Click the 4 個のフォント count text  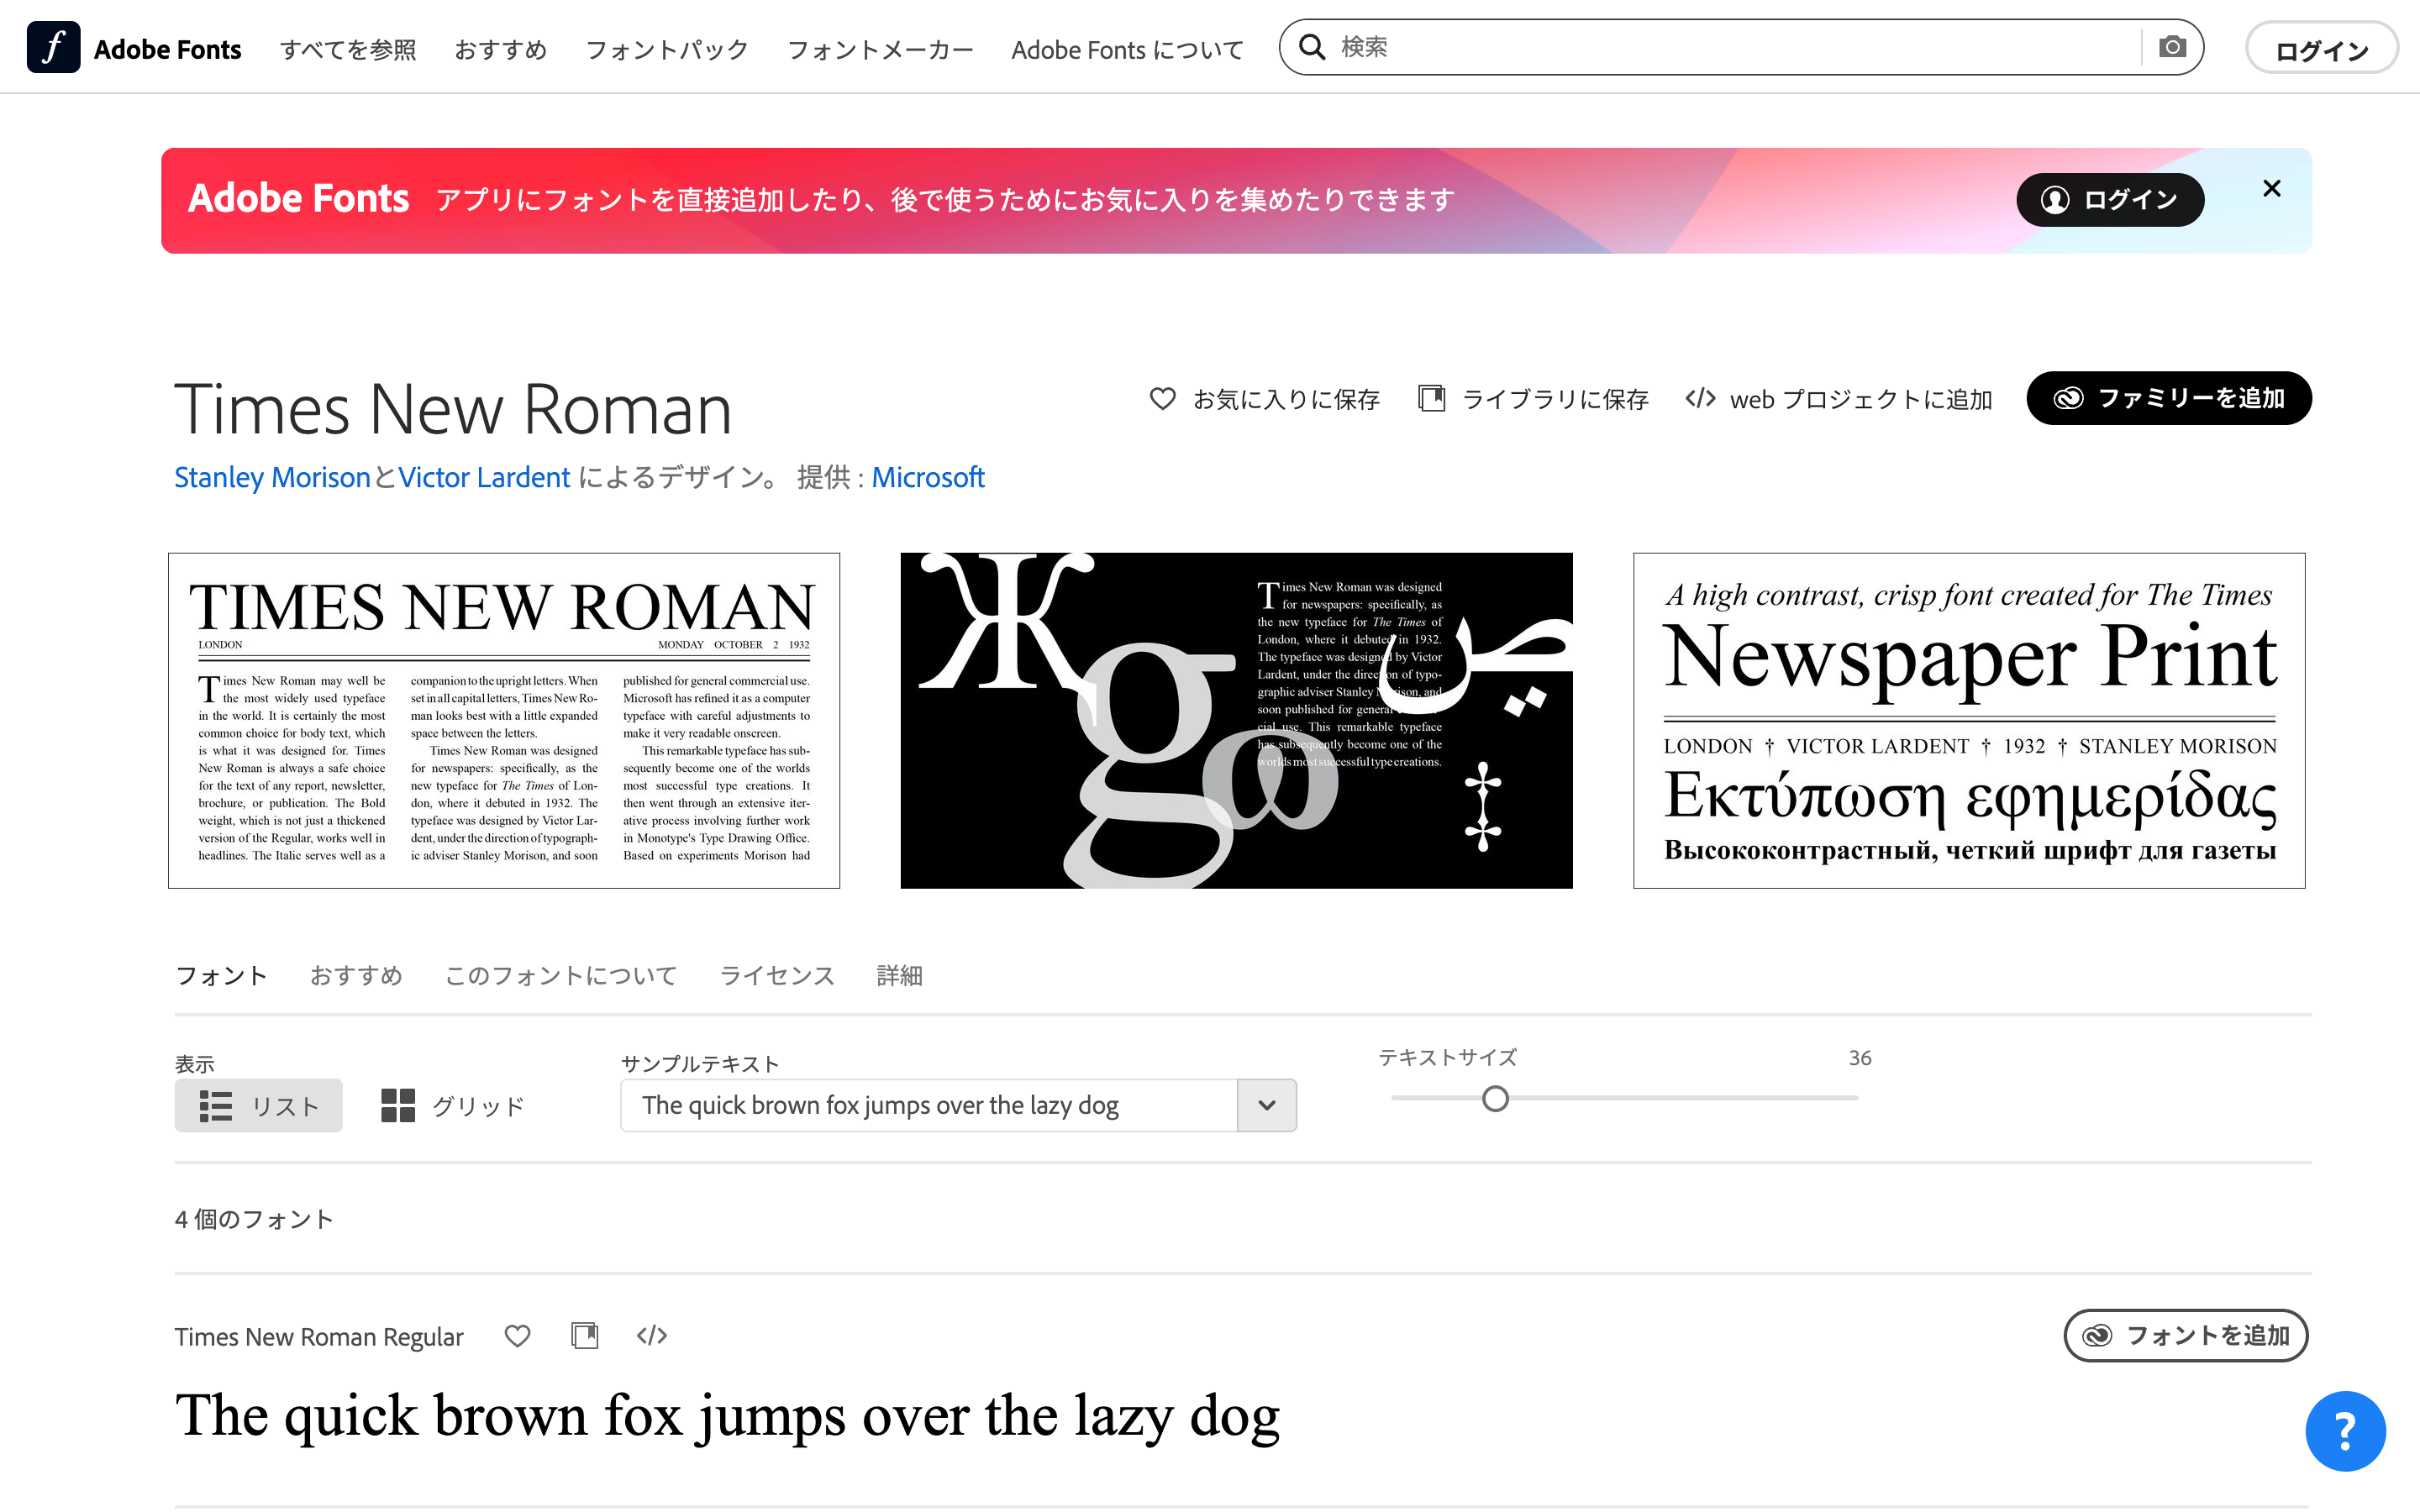pos(254,1220)
